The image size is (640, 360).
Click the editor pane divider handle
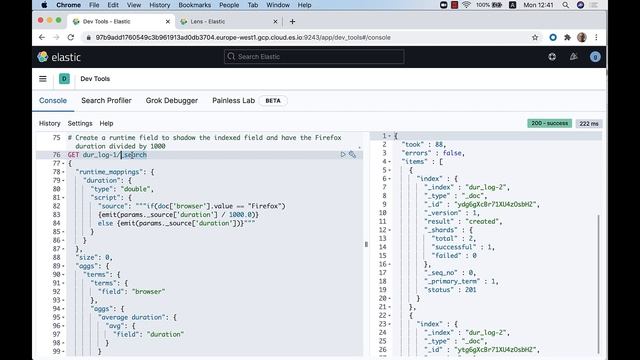click(366, 244)
